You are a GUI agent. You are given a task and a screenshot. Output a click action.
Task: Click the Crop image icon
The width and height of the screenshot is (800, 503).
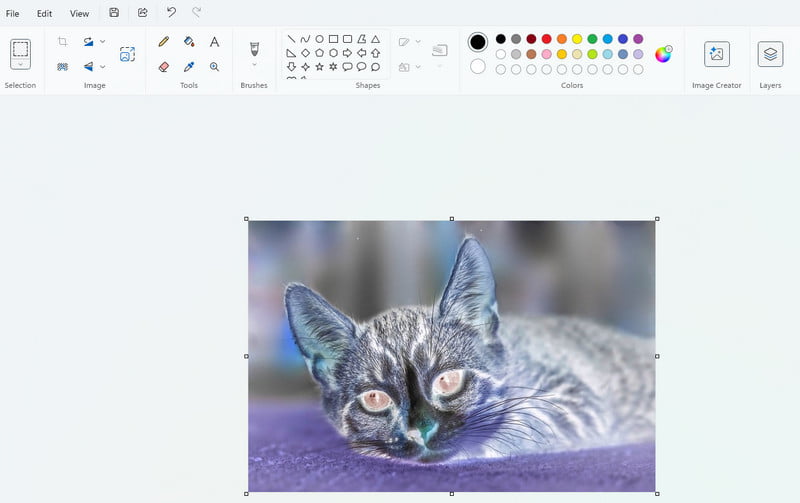click(x=62, y=42)
